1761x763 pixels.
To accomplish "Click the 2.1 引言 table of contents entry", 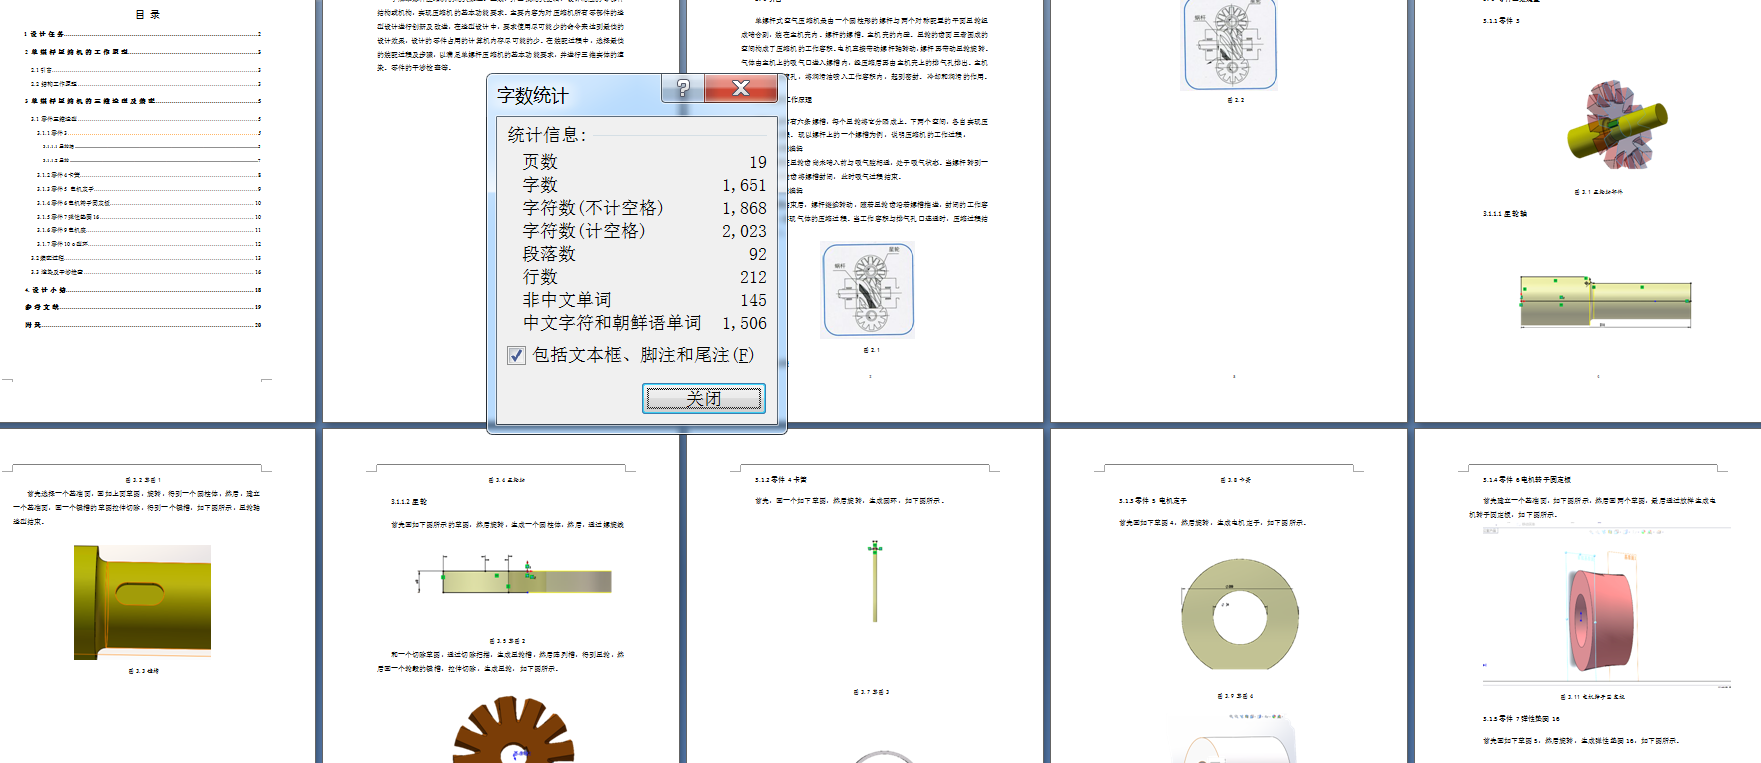I will pos(146,70).
